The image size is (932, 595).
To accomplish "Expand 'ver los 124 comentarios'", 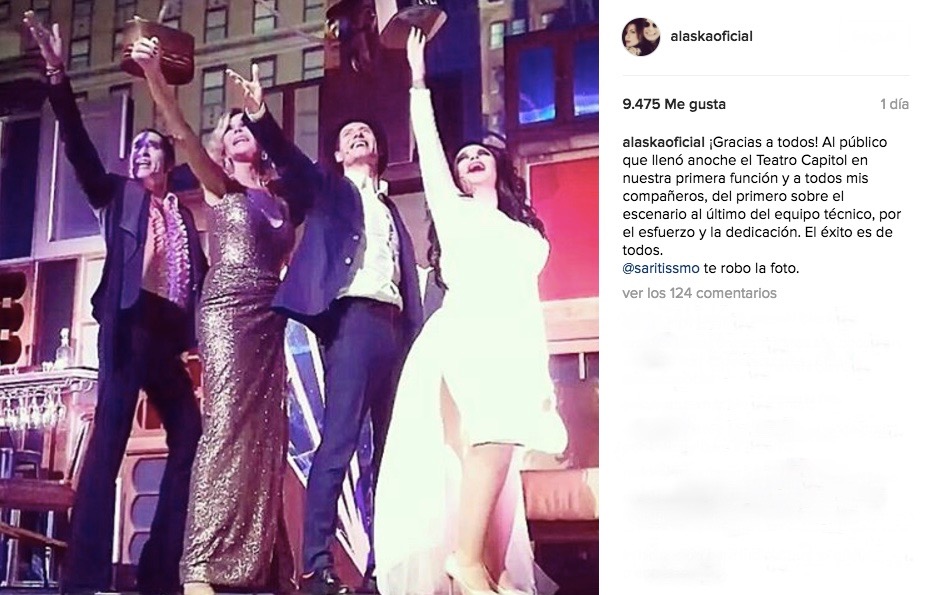I will [700, 293].
